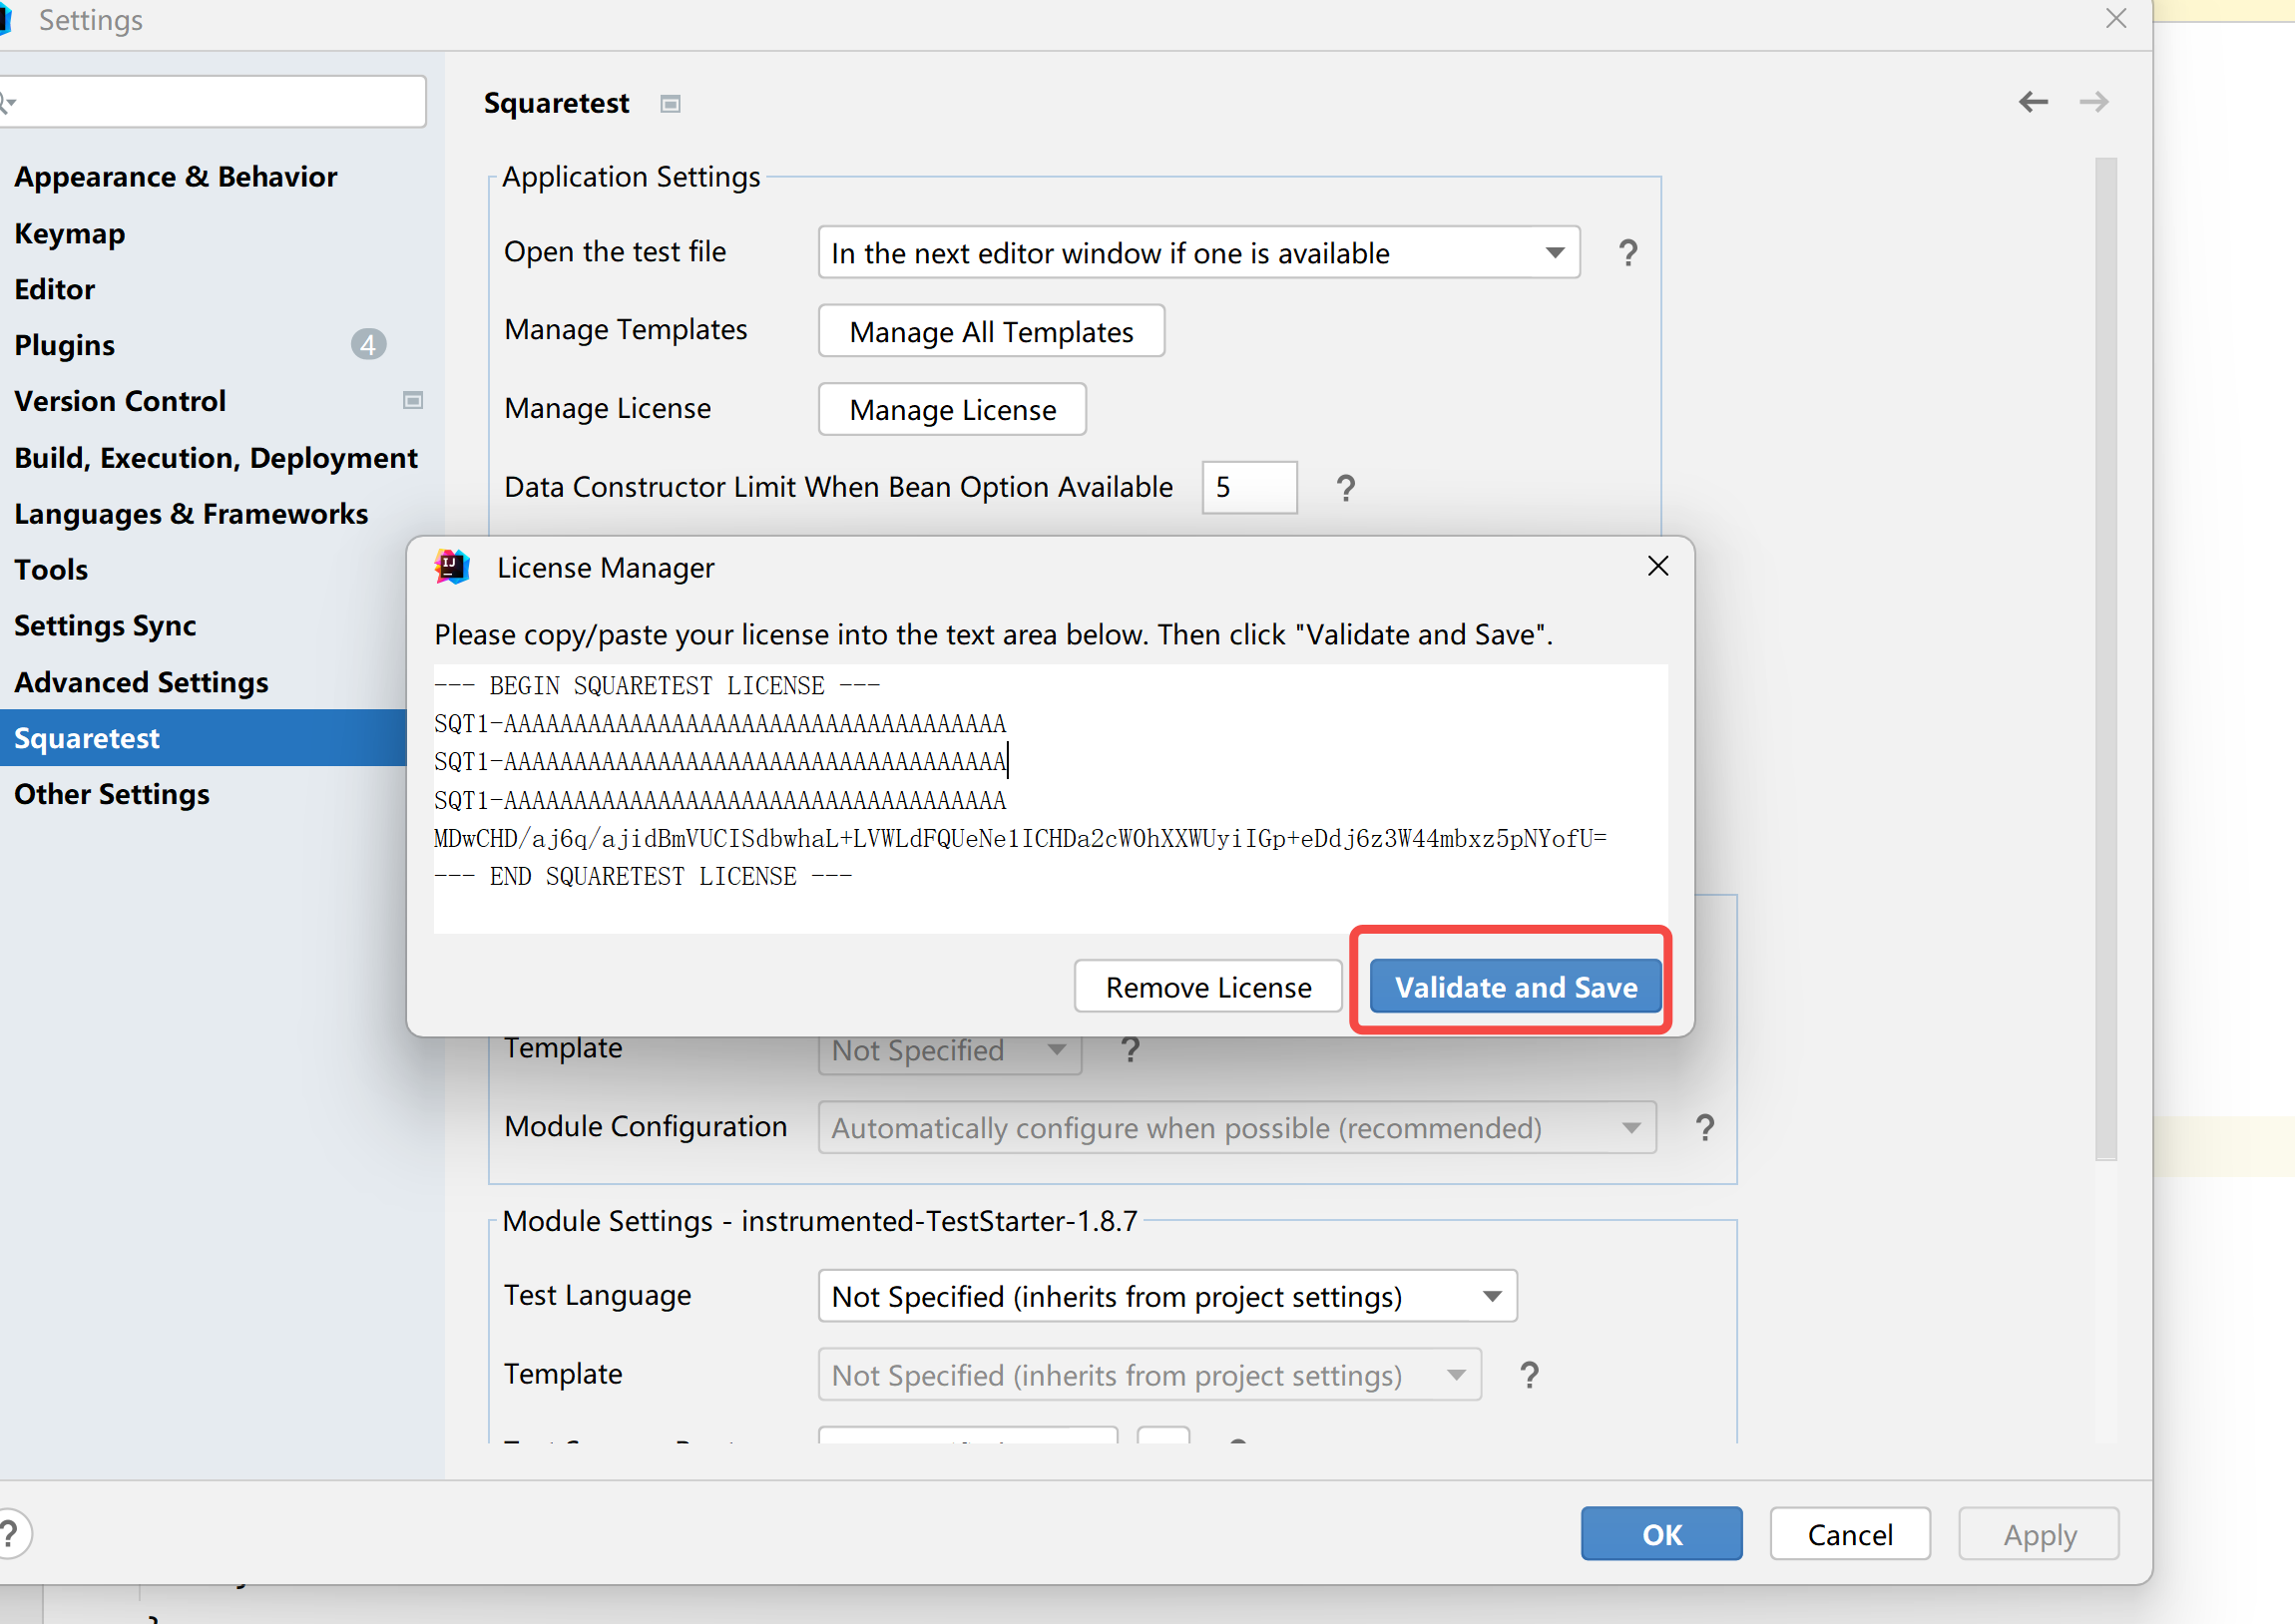Click the settings search field
Viewport: 2295px width, 1624px height.
pyautogui.click(x=213, y=102)
